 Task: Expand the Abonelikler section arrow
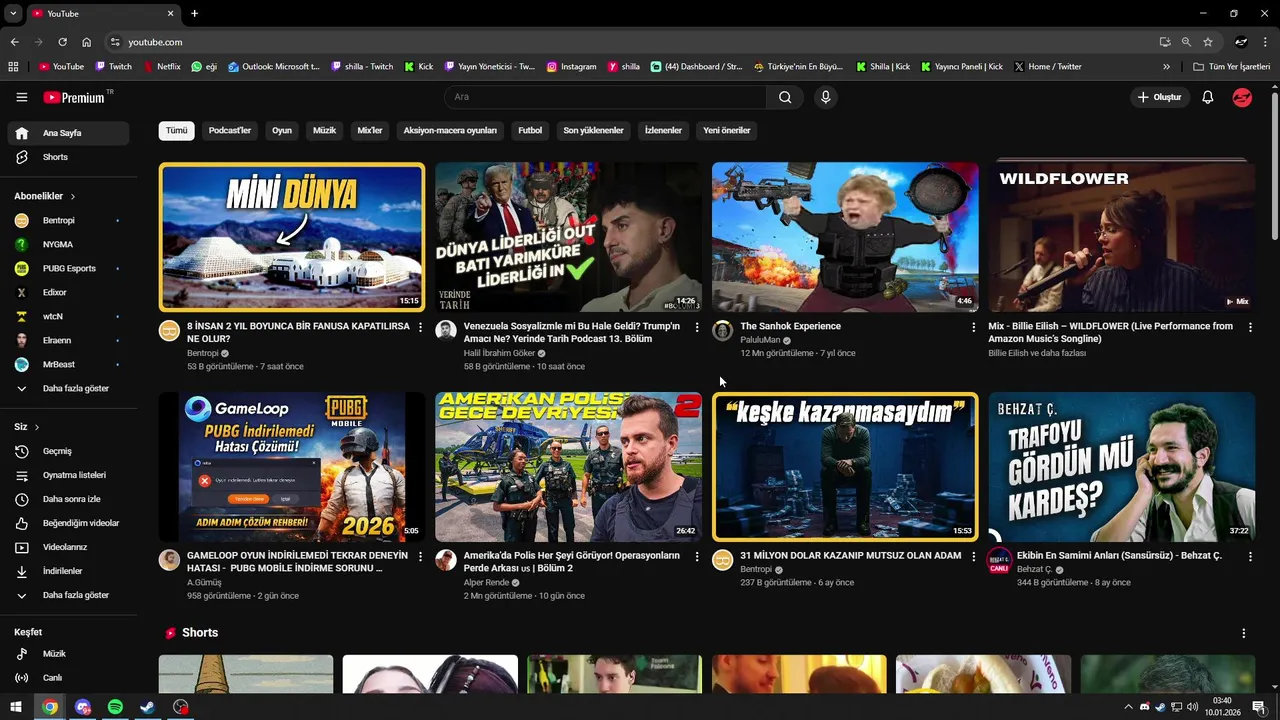tap(72, 197)
